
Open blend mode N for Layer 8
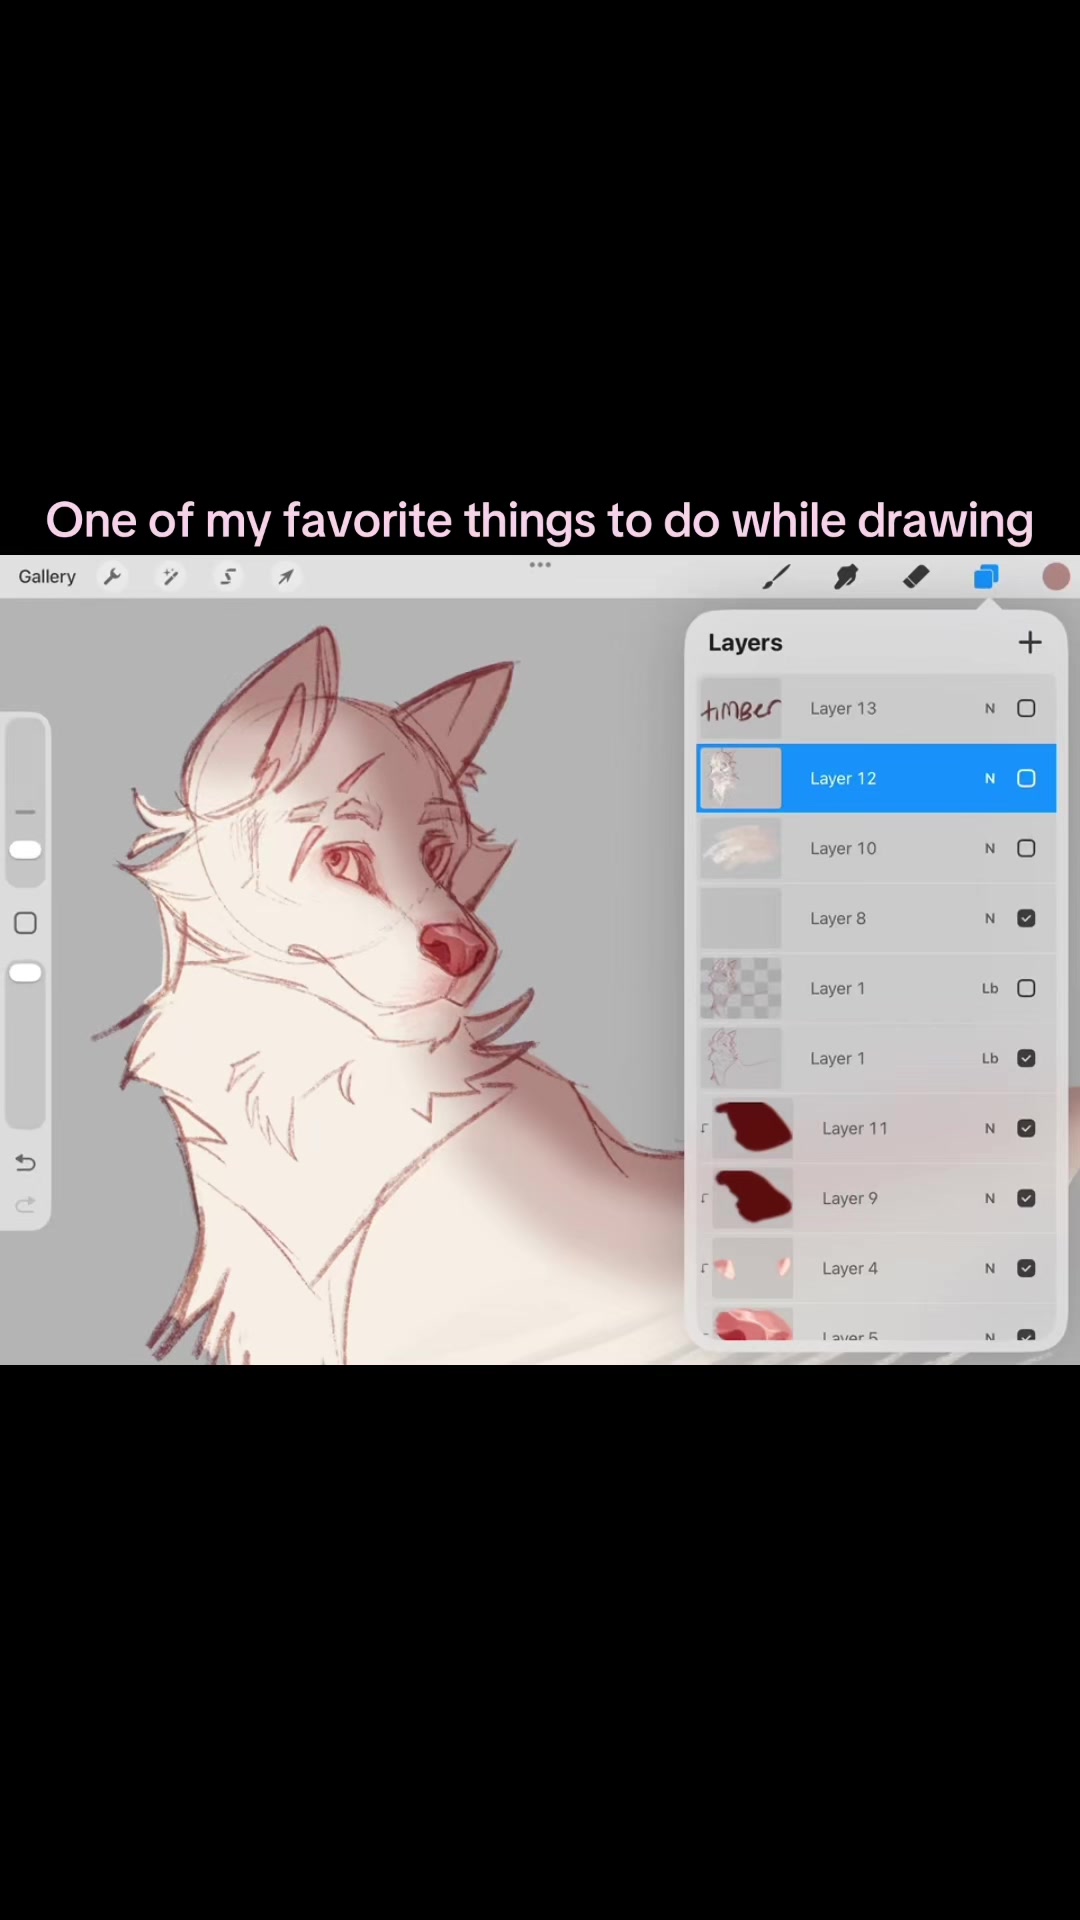point(990,918)
